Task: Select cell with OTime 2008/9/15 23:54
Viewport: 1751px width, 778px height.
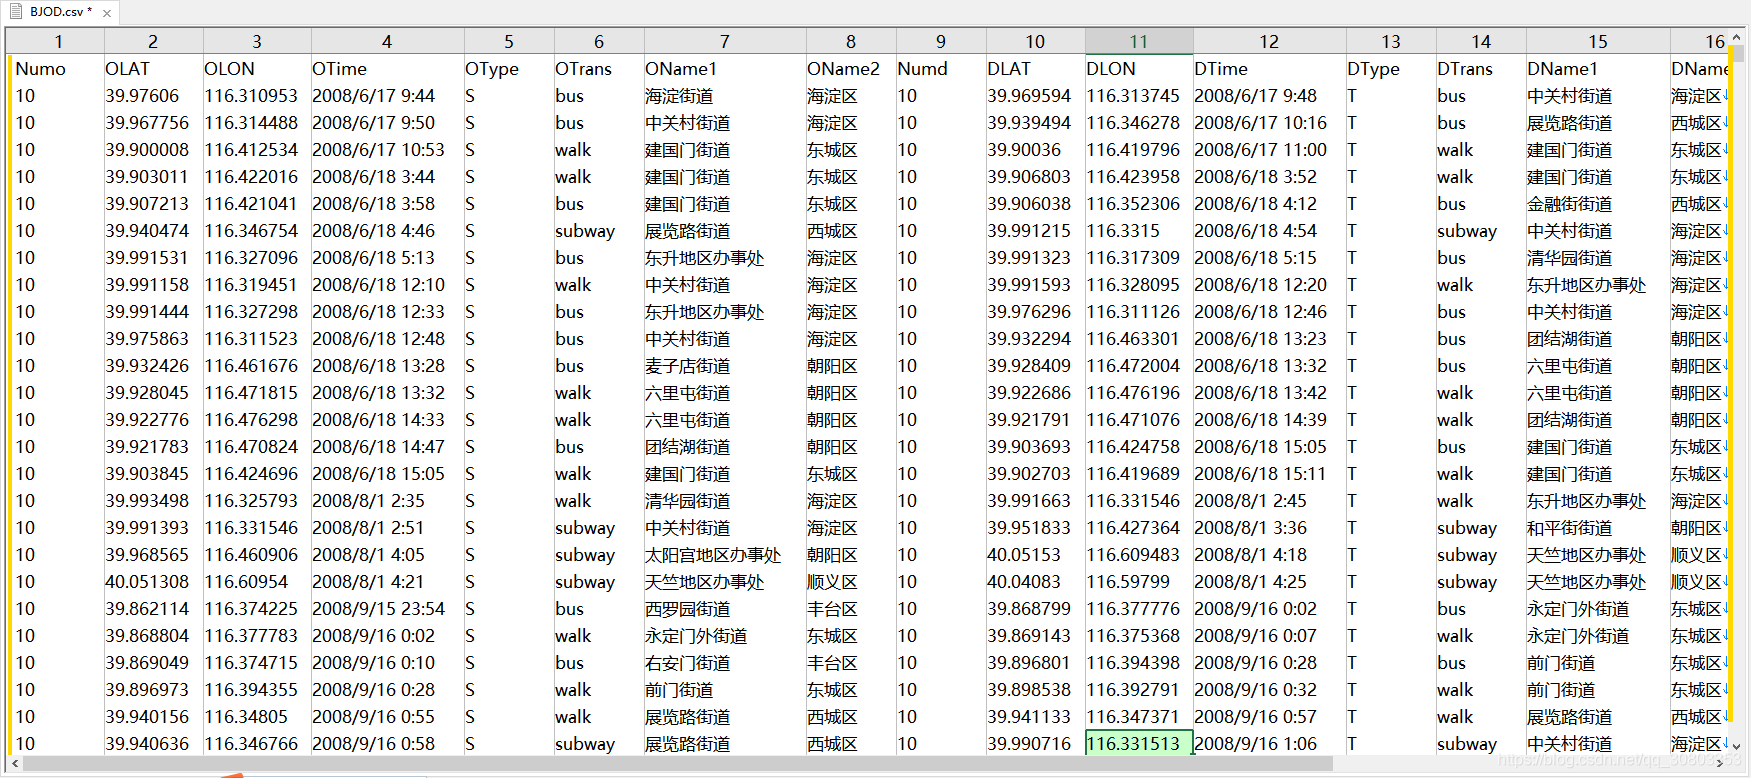Action: coord(387,609)
